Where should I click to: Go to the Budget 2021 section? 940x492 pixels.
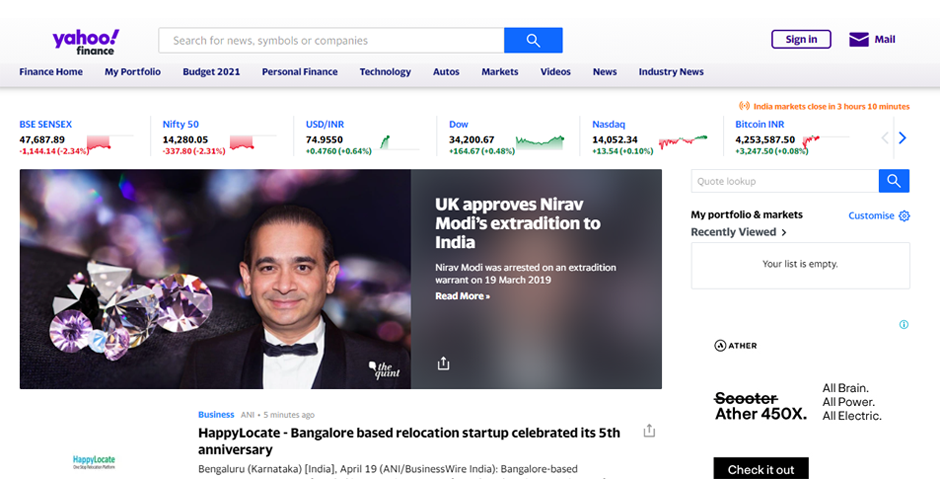[211, 71]
